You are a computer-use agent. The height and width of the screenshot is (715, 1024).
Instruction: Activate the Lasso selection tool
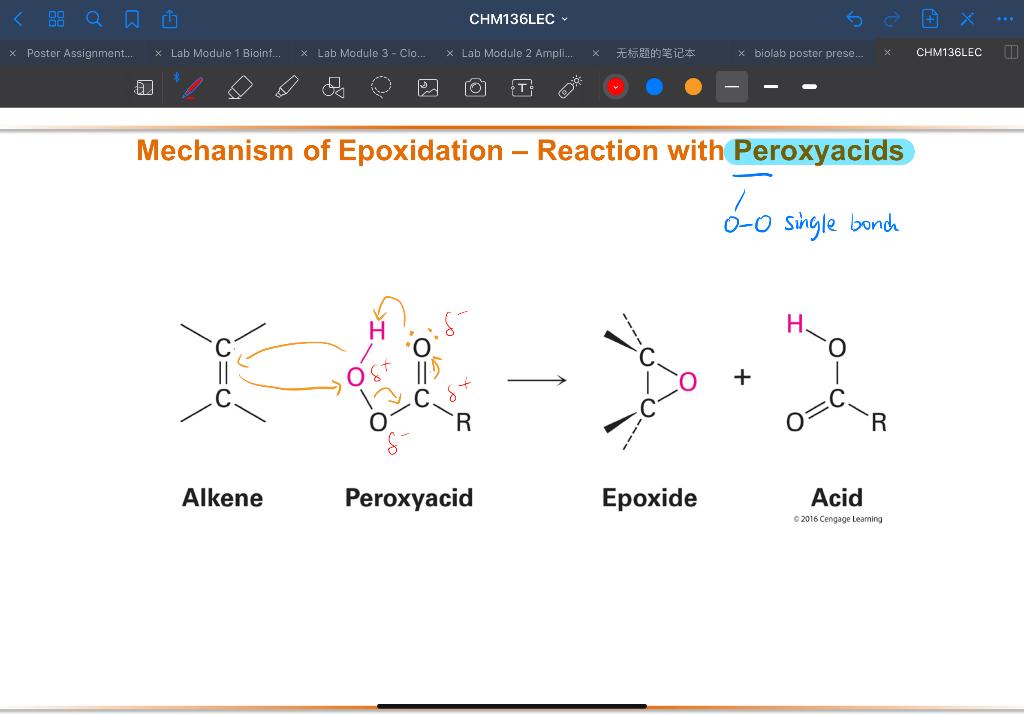click(x=380, y=87)
